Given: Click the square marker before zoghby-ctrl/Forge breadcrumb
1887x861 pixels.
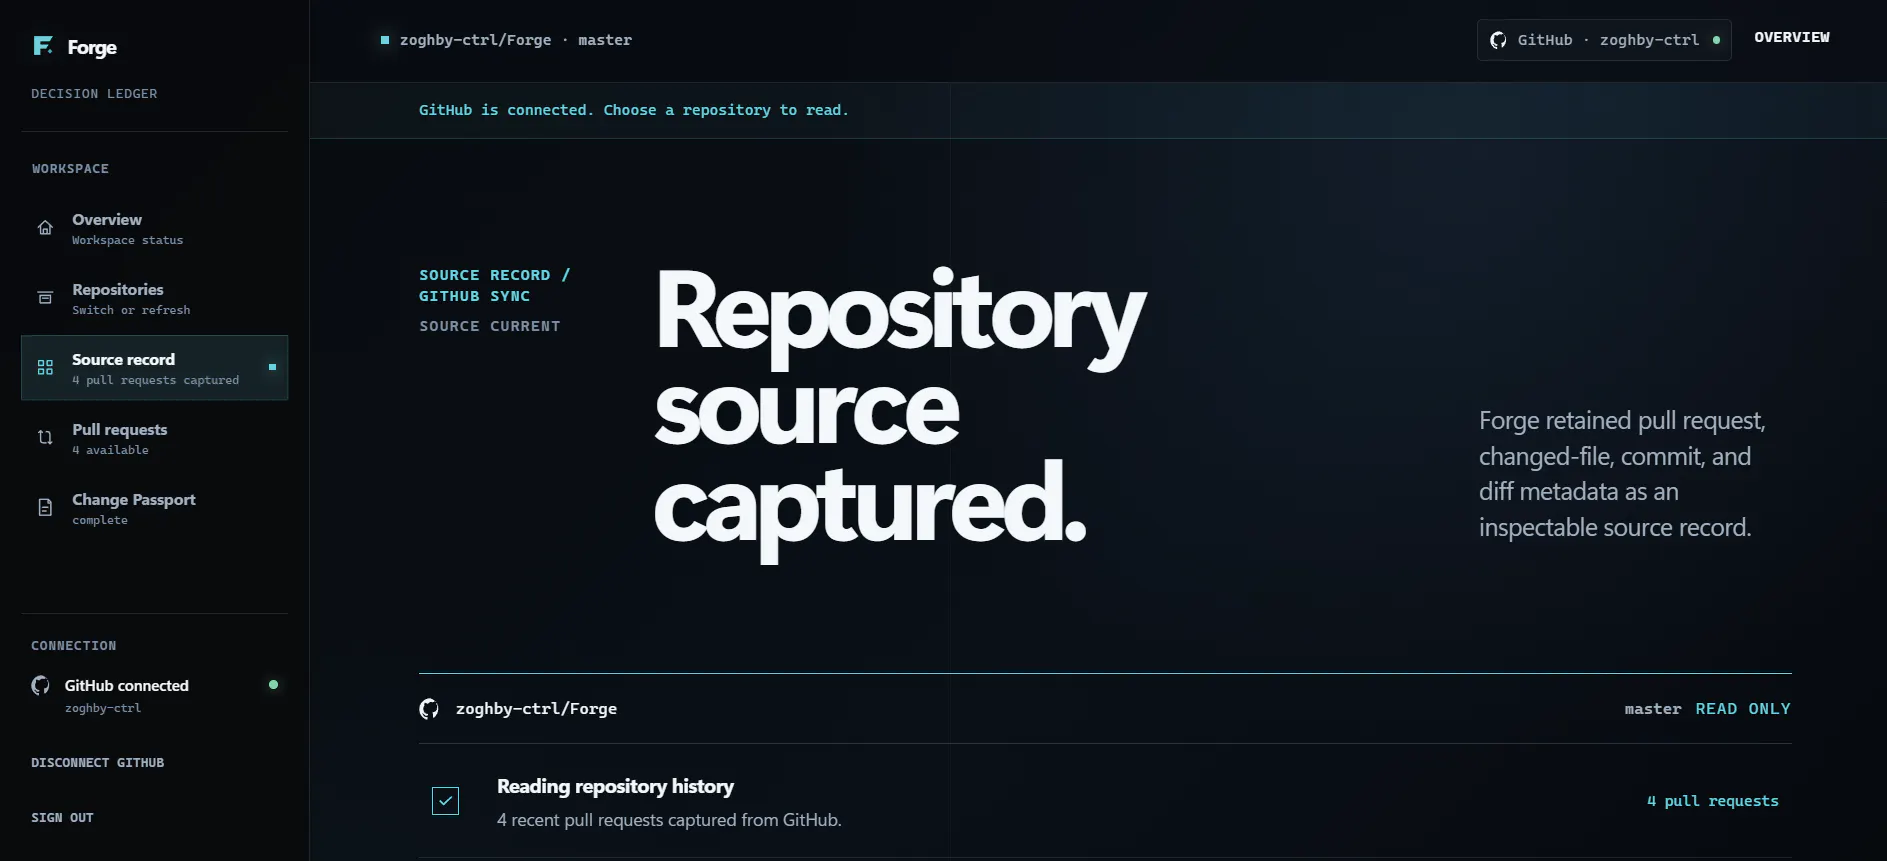Looking at the screenshot, I should coord(385,40).
